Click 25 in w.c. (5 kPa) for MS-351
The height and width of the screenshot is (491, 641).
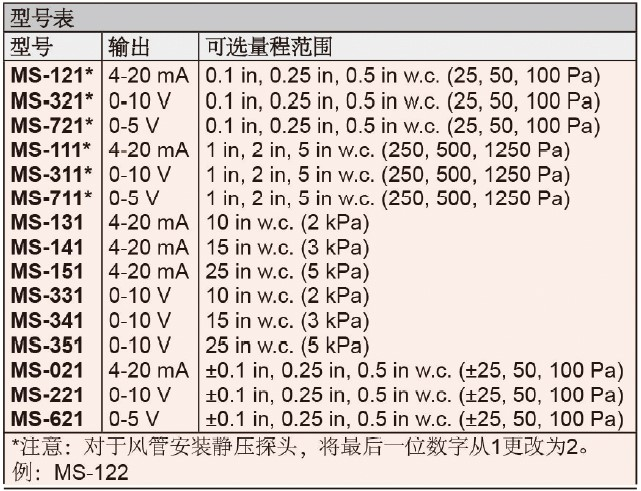(287, 345)
